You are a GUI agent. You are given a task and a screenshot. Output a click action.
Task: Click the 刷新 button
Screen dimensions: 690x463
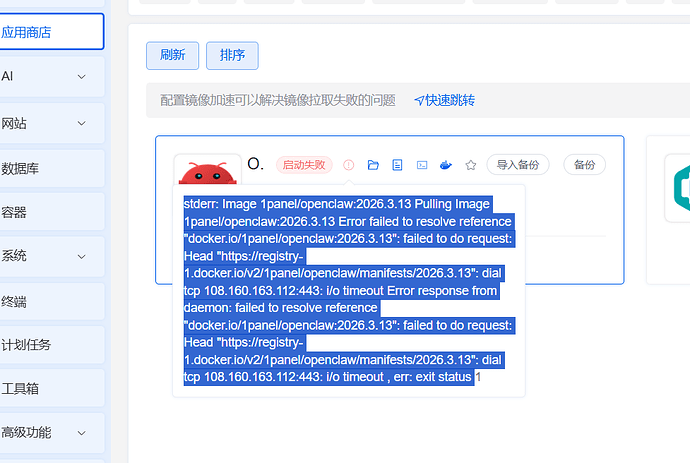(172, 56)
